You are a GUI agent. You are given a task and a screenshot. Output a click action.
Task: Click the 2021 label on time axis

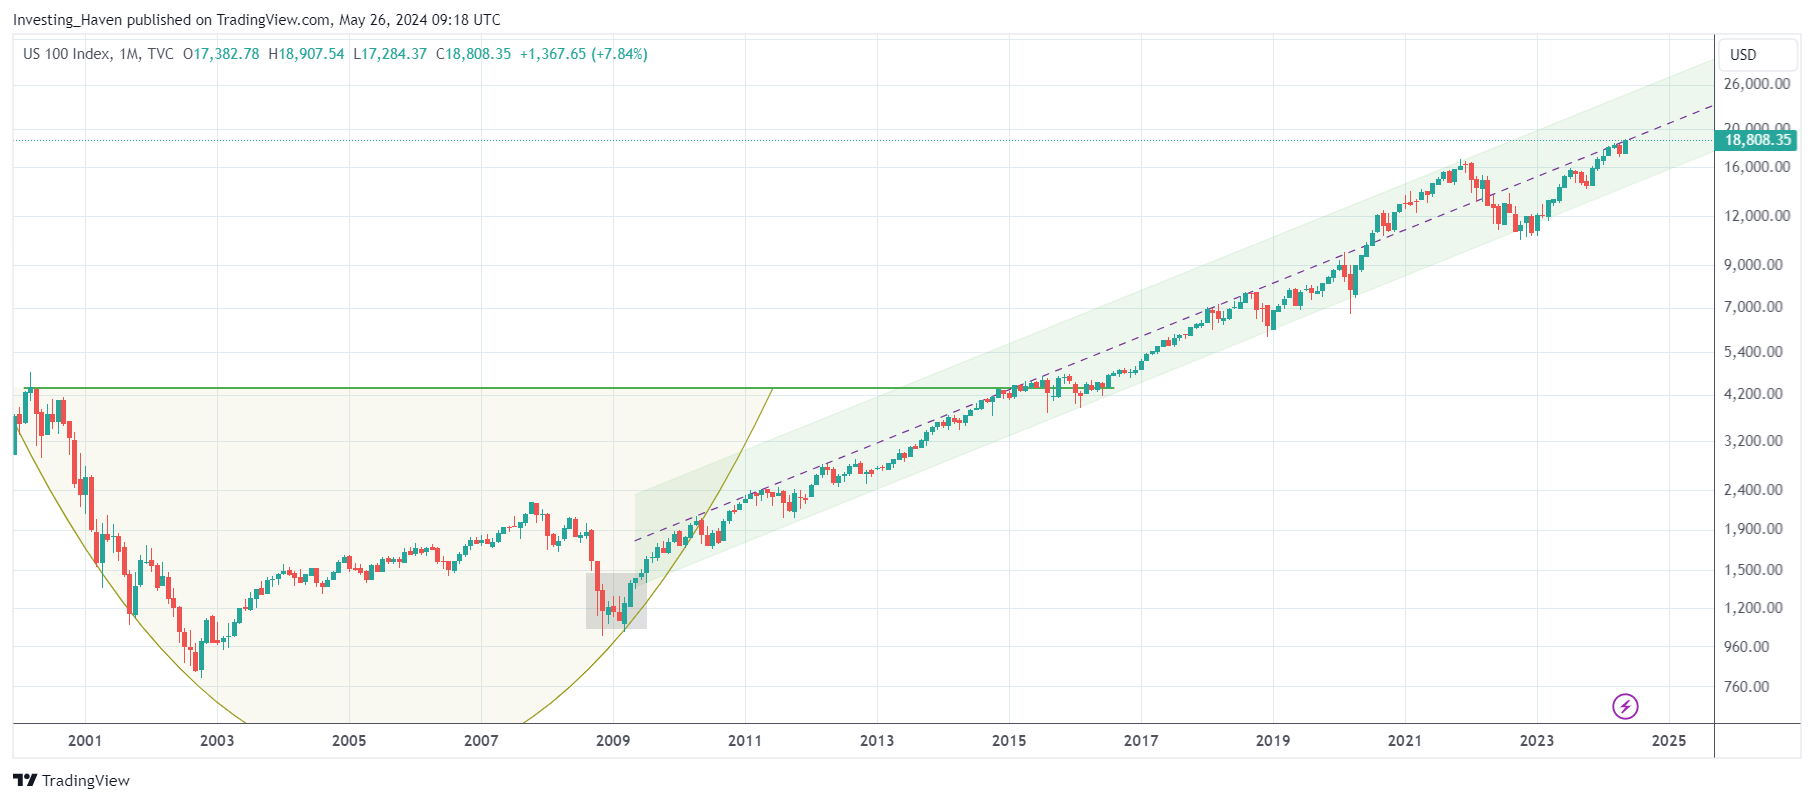pyautogui.click(x=1405, y=741)
